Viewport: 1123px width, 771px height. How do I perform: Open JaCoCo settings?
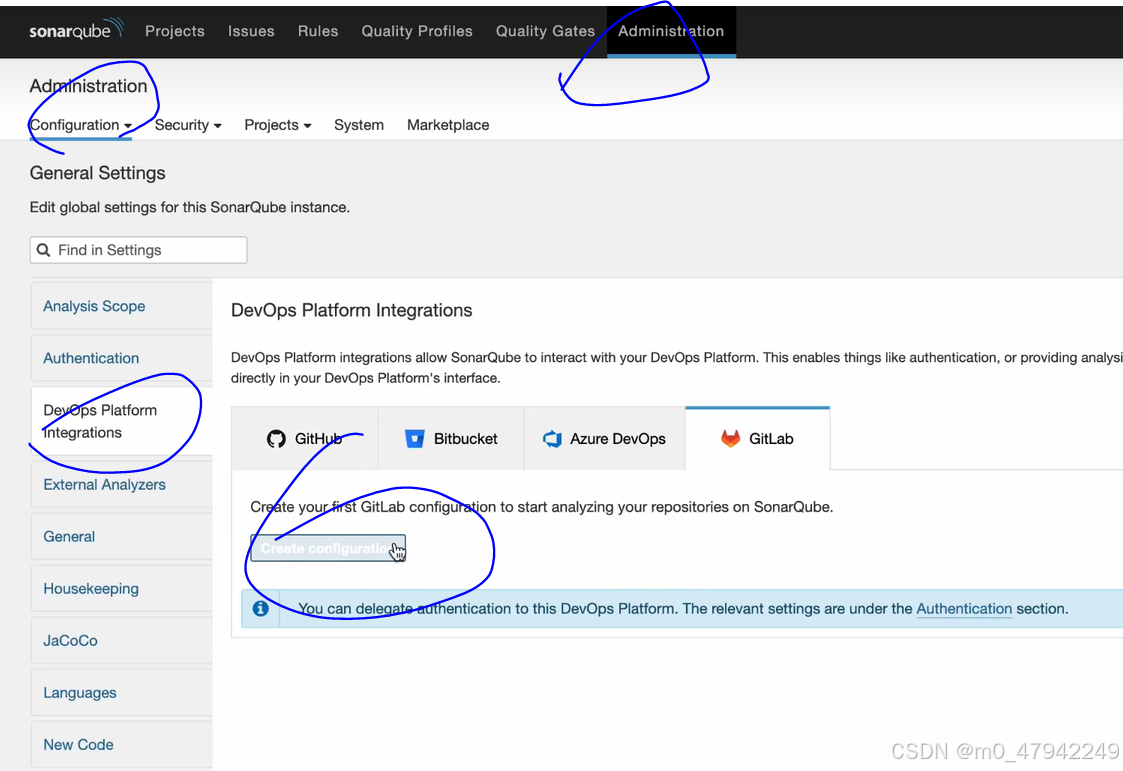[122, 641]
